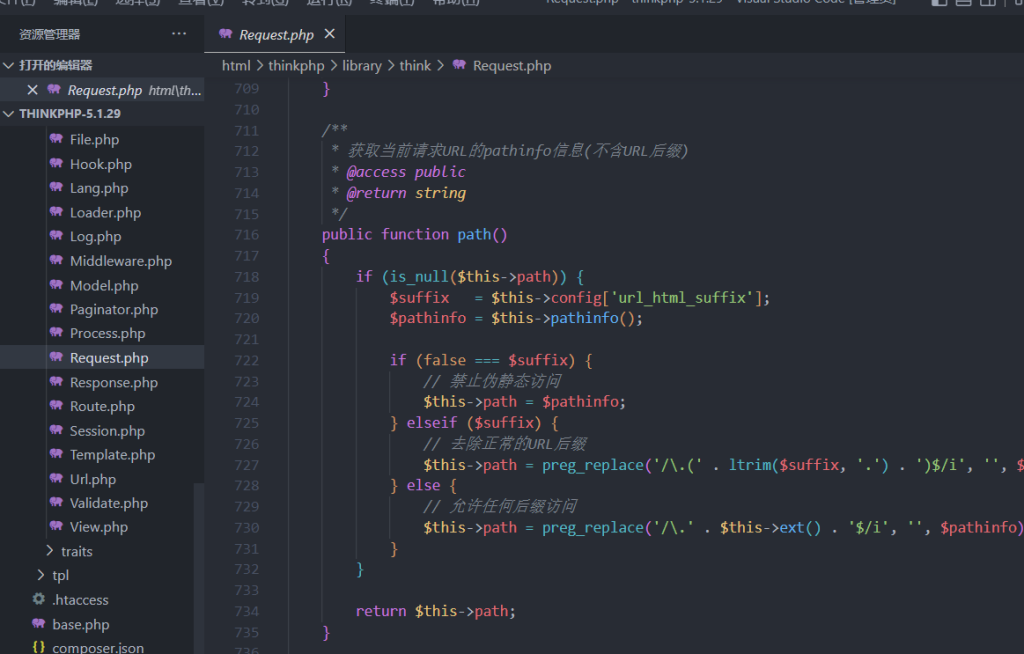The width and height of the screenshot is (1024, 654).
Task: Click the gear icon for .htaccess
Action: pos(39,600)
